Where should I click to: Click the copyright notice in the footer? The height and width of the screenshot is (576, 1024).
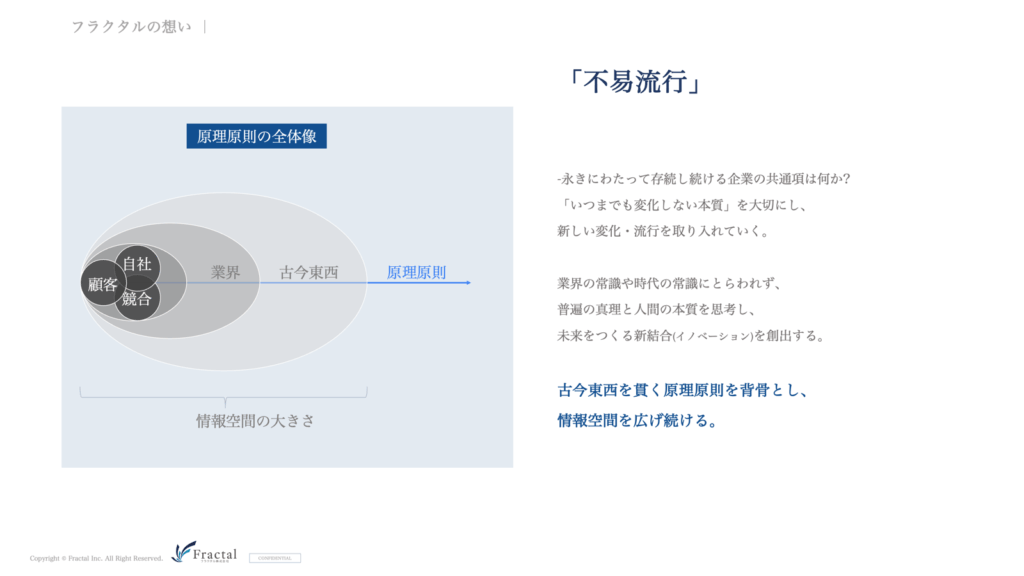[96, 558]
